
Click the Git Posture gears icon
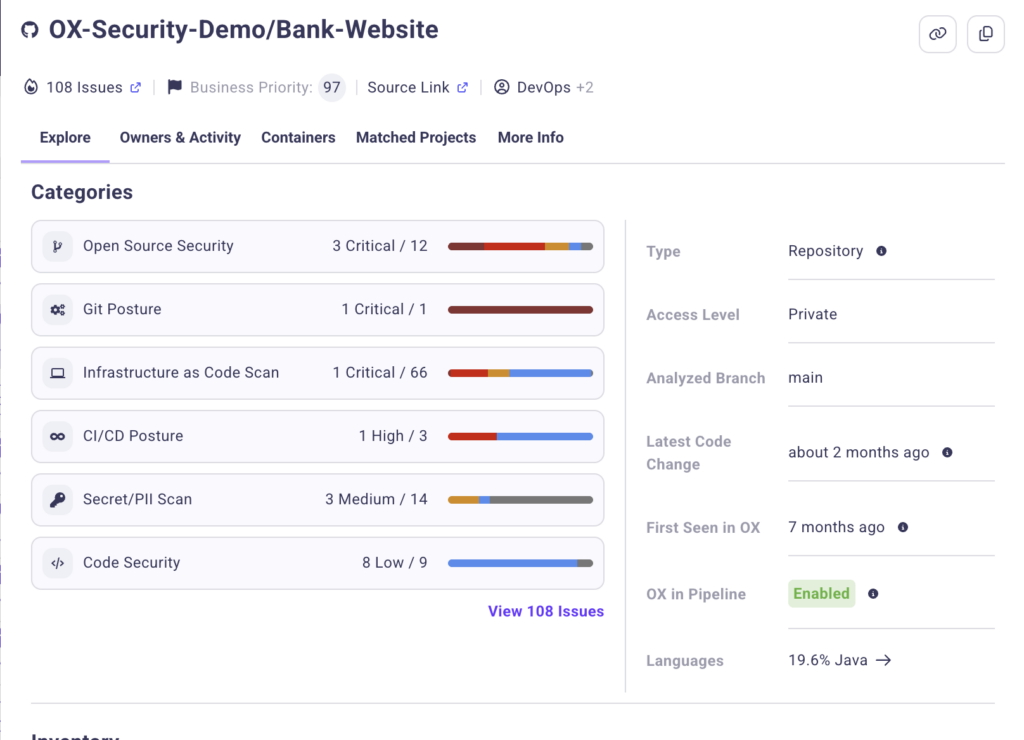click(57, 310)
